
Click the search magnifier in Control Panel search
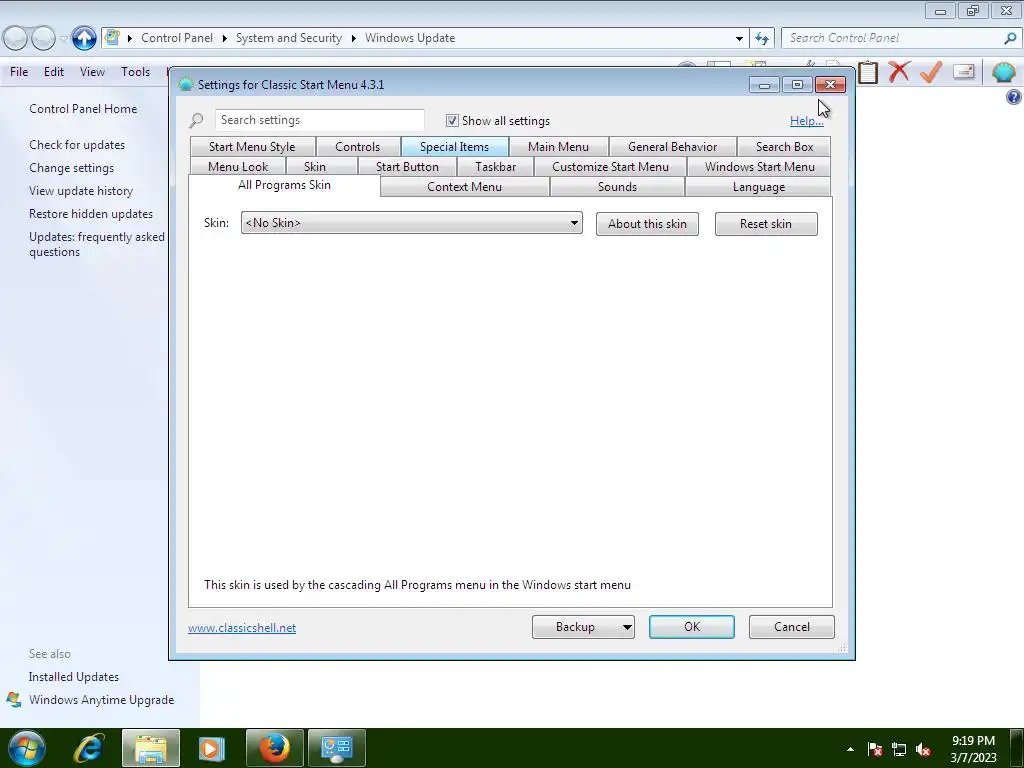1010,38
